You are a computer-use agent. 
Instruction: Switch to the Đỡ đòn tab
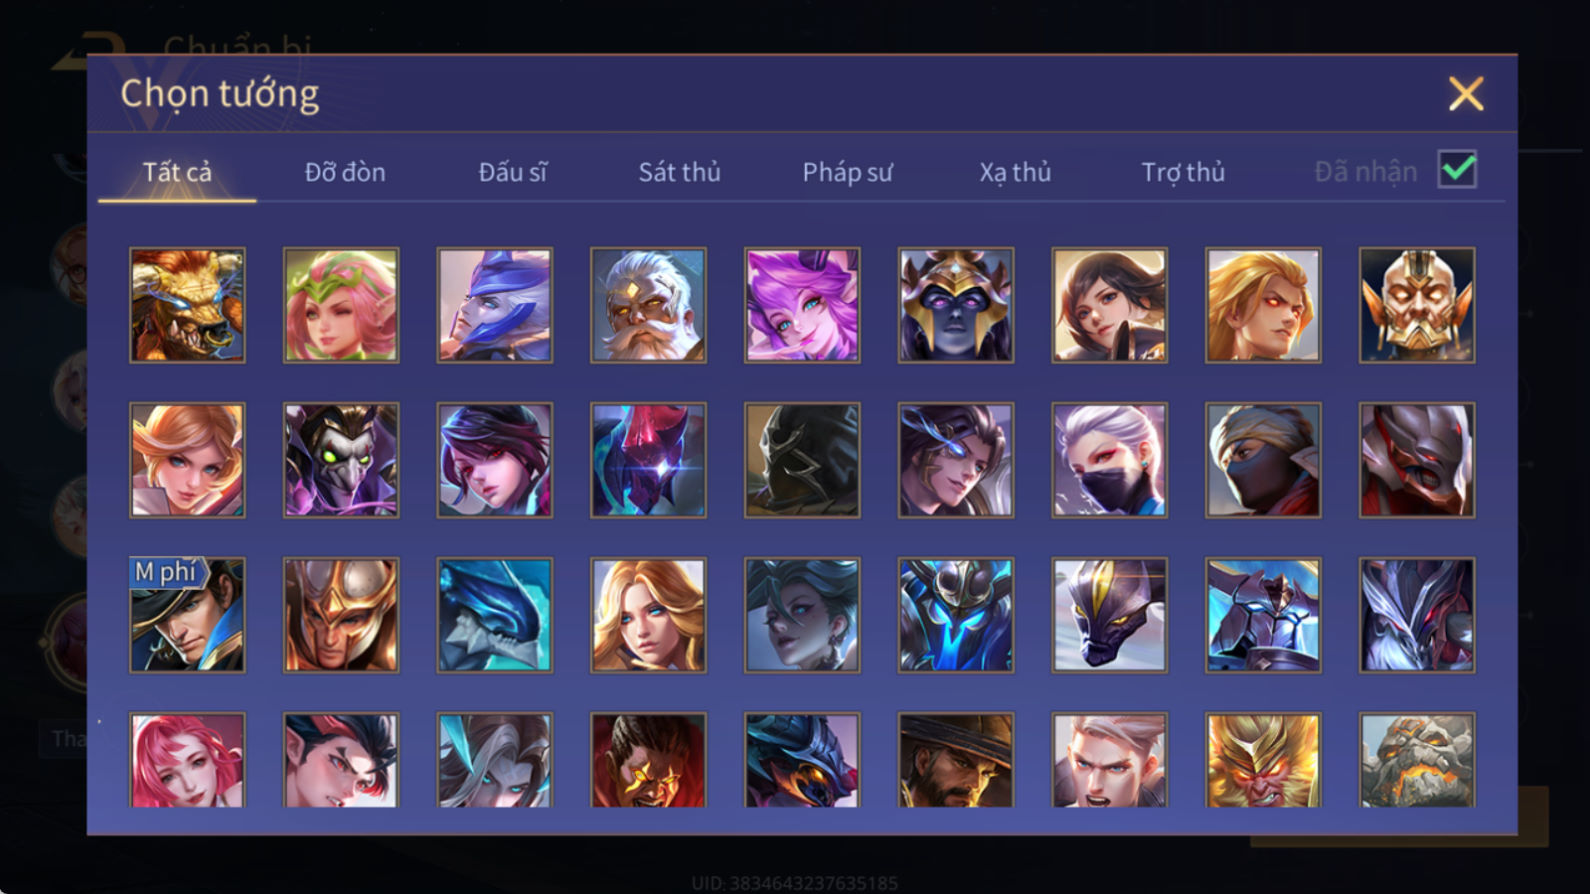[x=345, y=172]
